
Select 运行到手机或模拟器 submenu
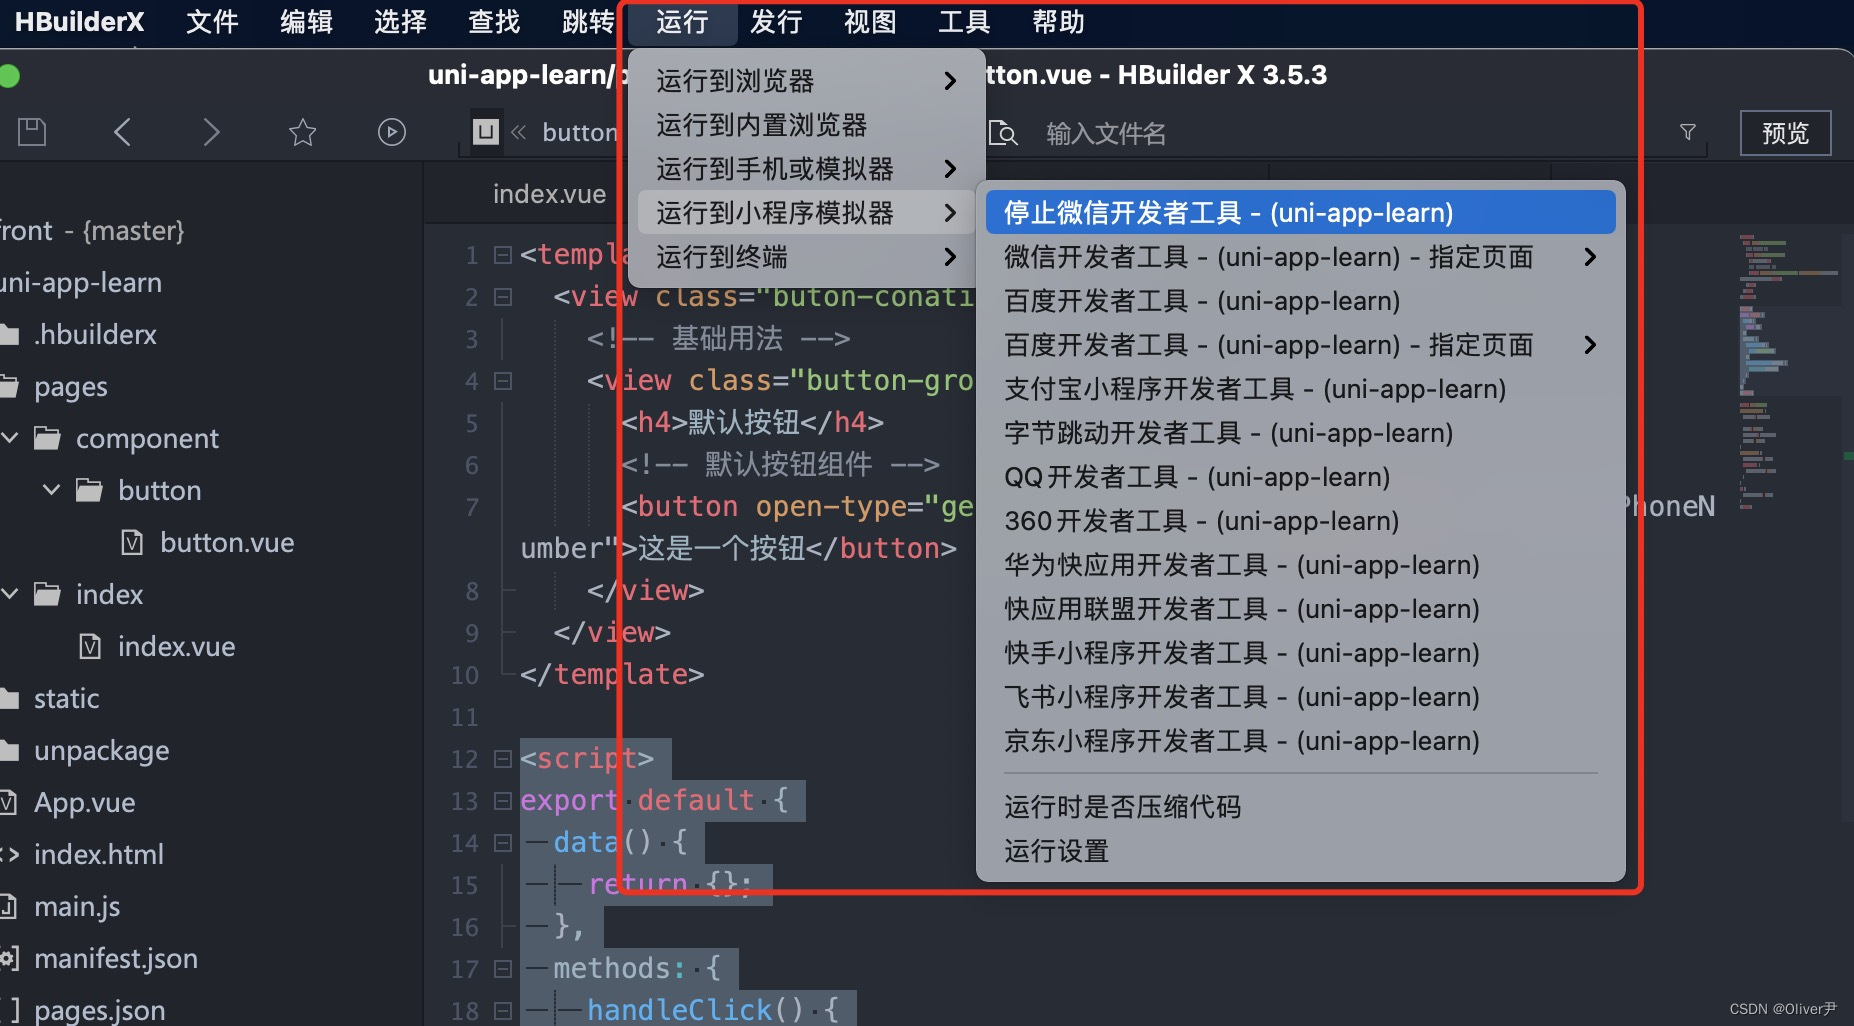click(806, 169)
